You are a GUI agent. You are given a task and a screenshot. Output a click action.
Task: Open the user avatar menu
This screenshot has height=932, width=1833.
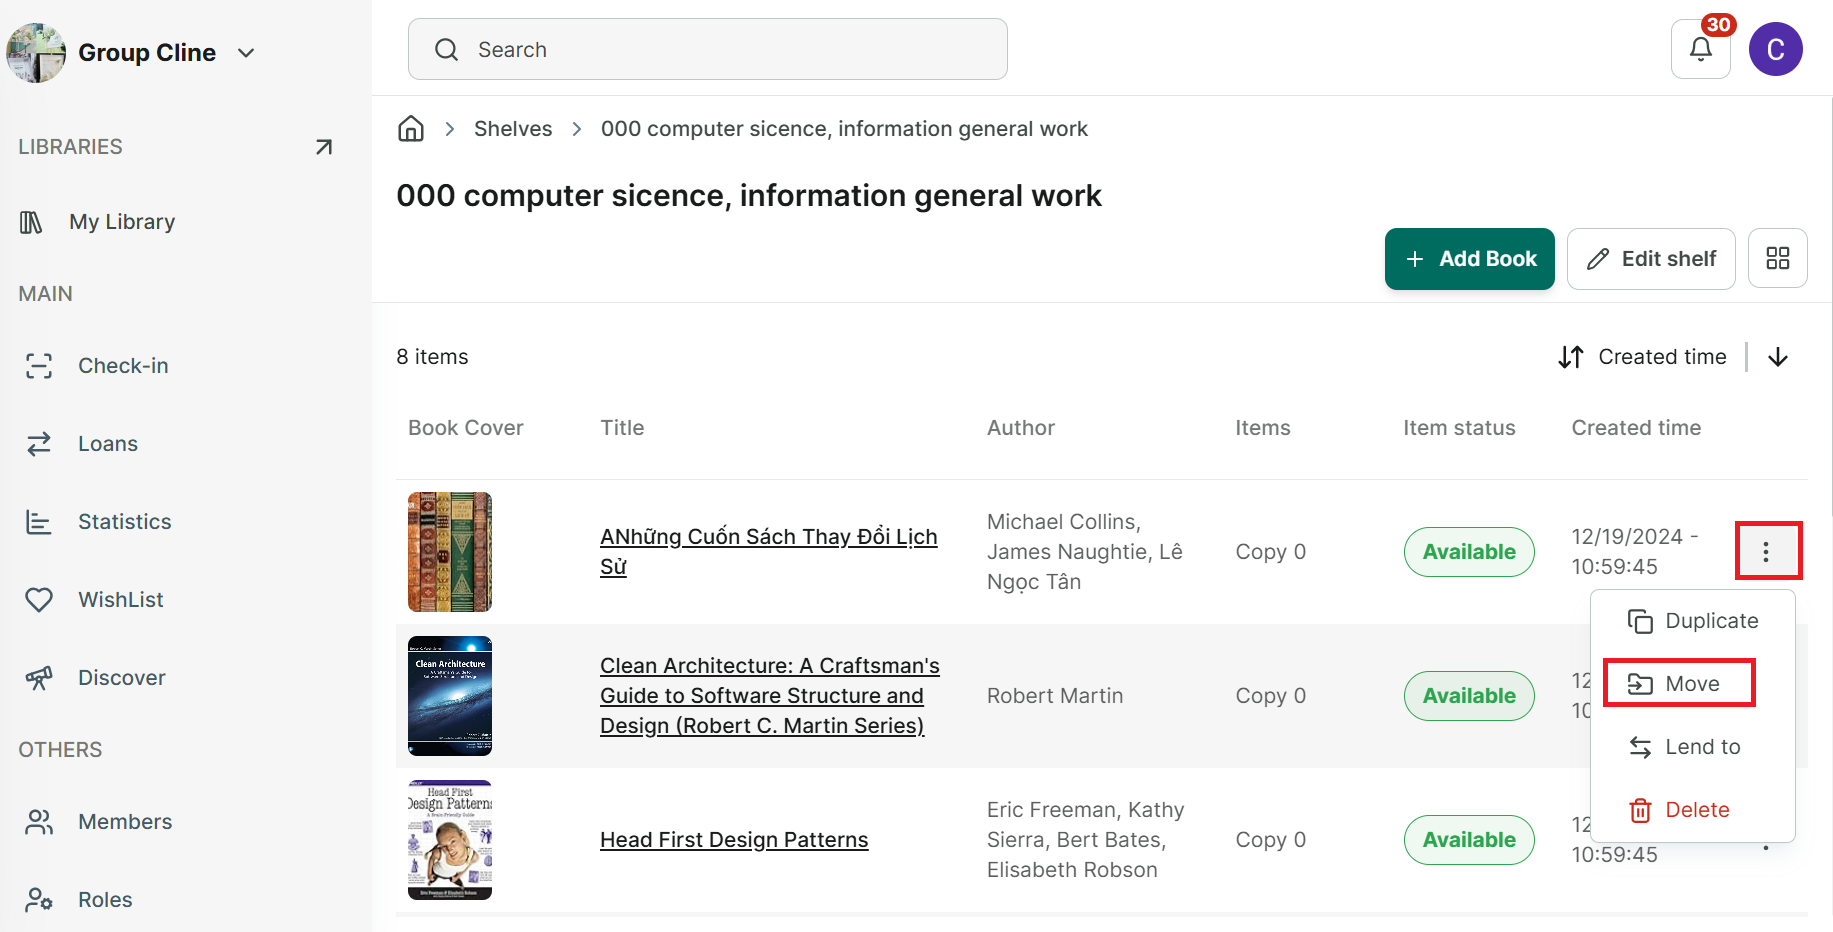[1775, 49]
